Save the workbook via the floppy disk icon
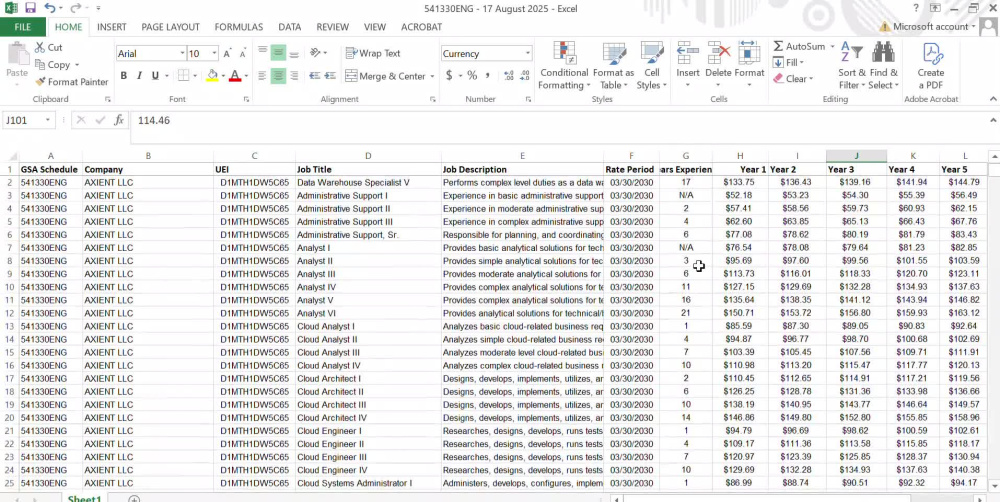Viewport: 1000px width, 502px height. [x=30, y=8]
